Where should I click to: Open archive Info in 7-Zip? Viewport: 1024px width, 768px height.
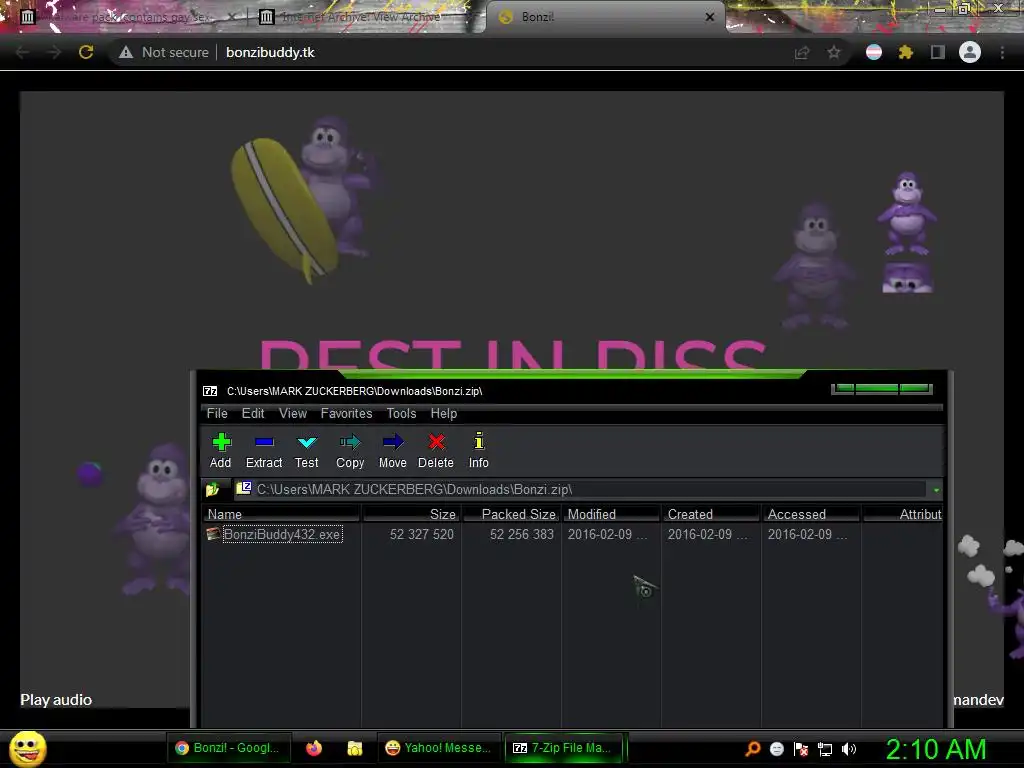pos(479,451)
